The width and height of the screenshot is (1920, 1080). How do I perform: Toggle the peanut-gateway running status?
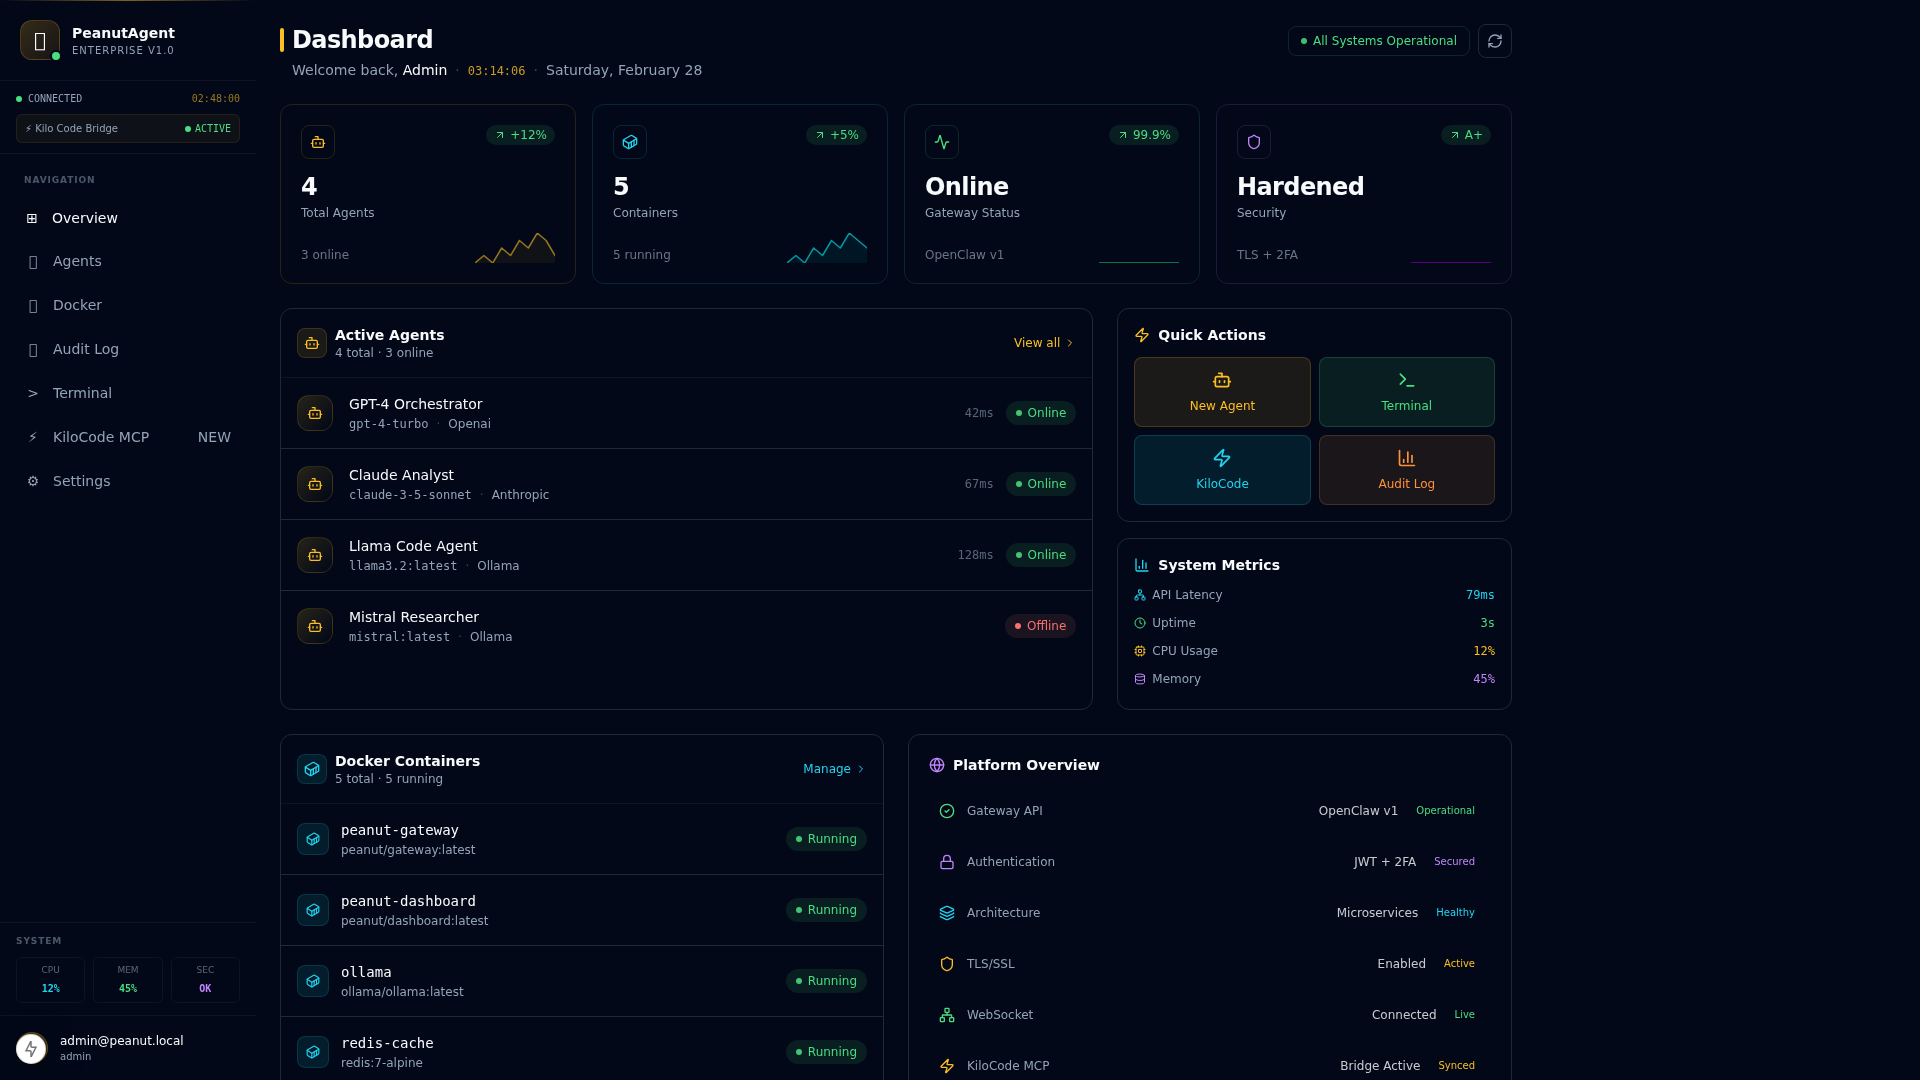click(826, 839)
